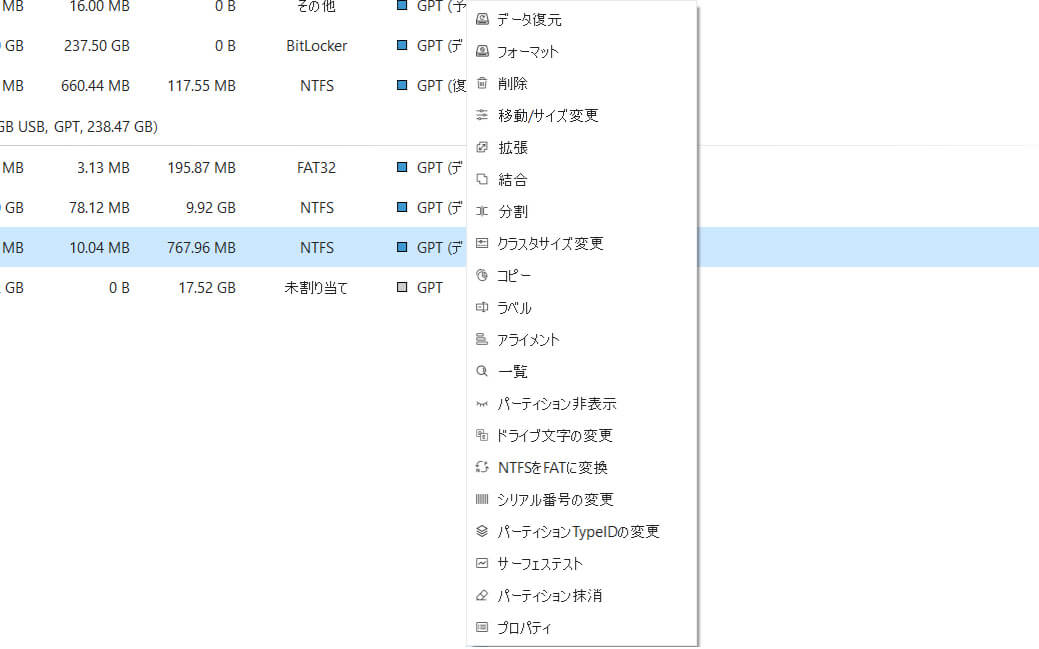
Task: Click the フォーマット (format) disk icon
Action: [x=482, y=51]
